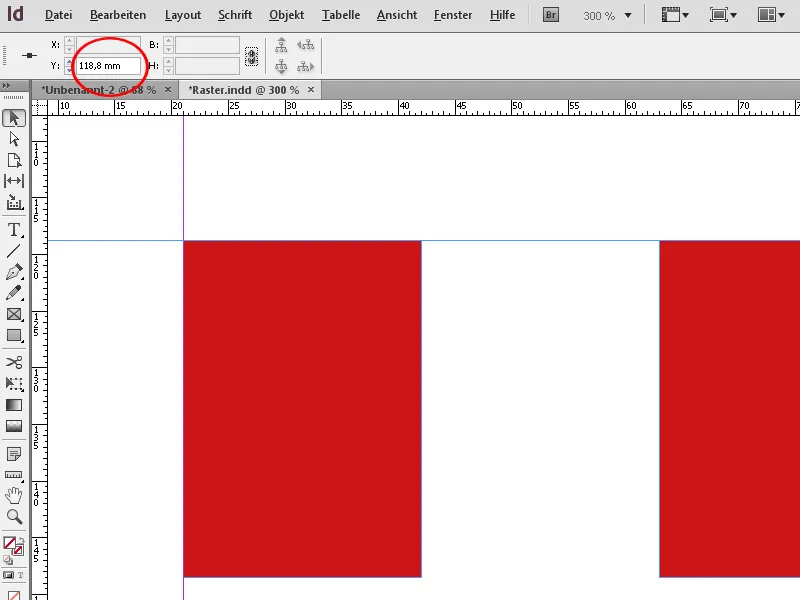Open the Arrange Documents dropdown
Screen dimensions: 800x600
pos(771,15)
